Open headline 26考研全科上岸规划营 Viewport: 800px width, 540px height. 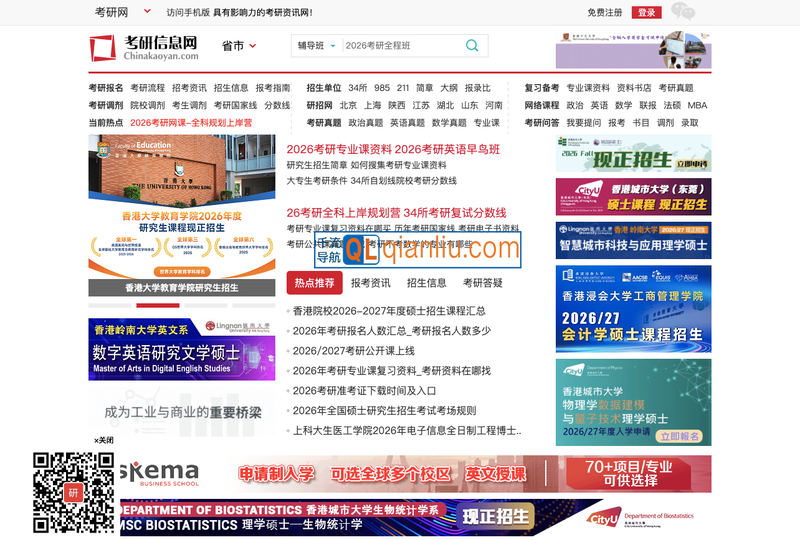[343, 212]
